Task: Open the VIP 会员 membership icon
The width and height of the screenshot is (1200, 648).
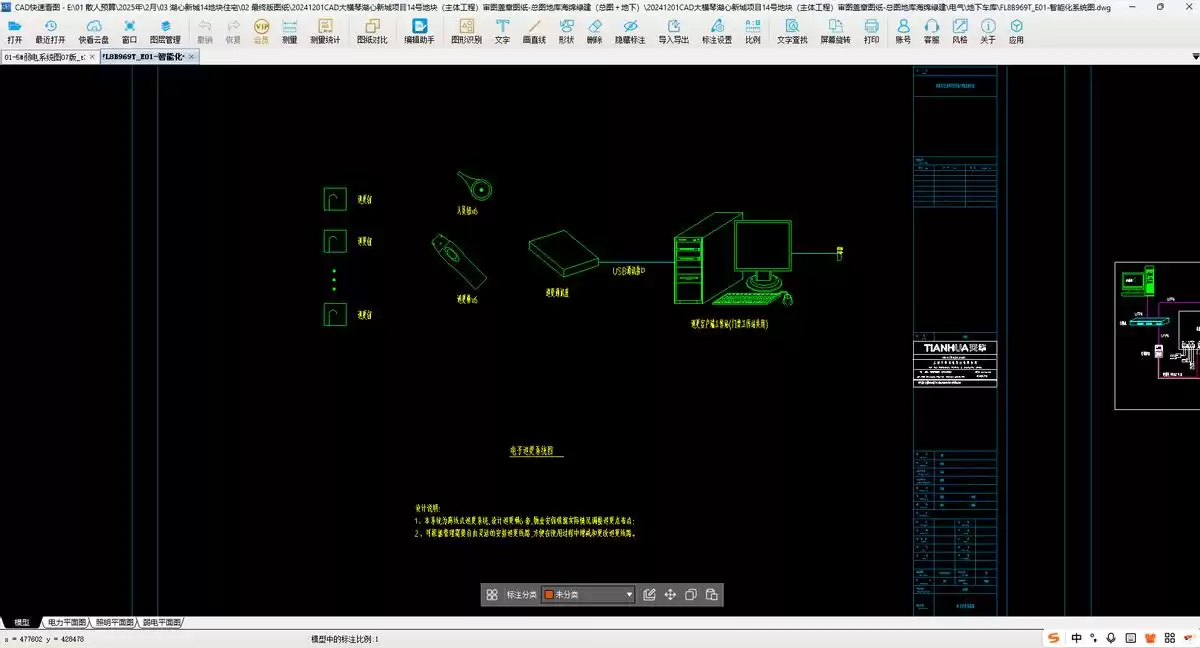Action: tap(262, 31)
